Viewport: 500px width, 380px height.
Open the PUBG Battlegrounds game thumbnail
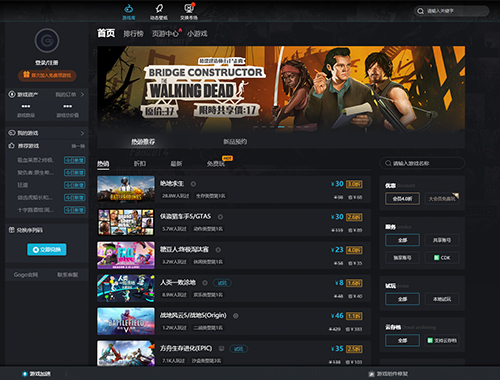tap(126, 189)
